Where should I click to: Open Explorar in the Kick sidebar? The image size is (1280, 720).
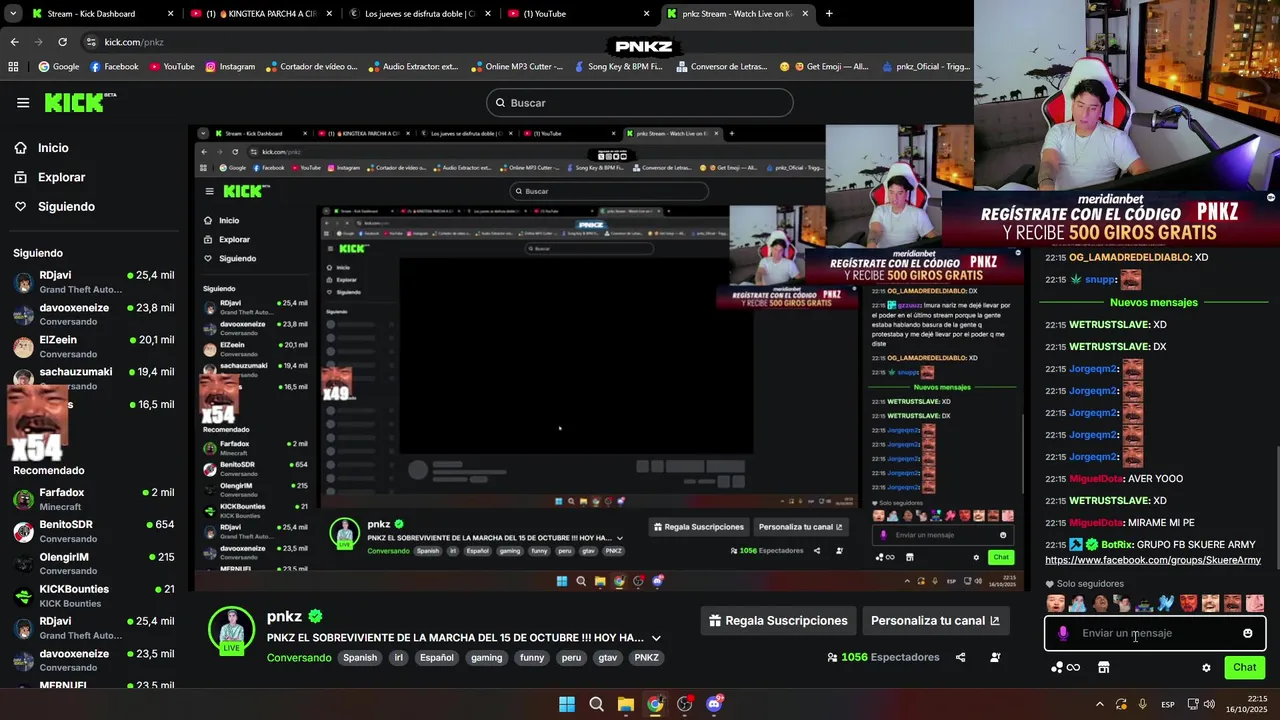(50, 177)
